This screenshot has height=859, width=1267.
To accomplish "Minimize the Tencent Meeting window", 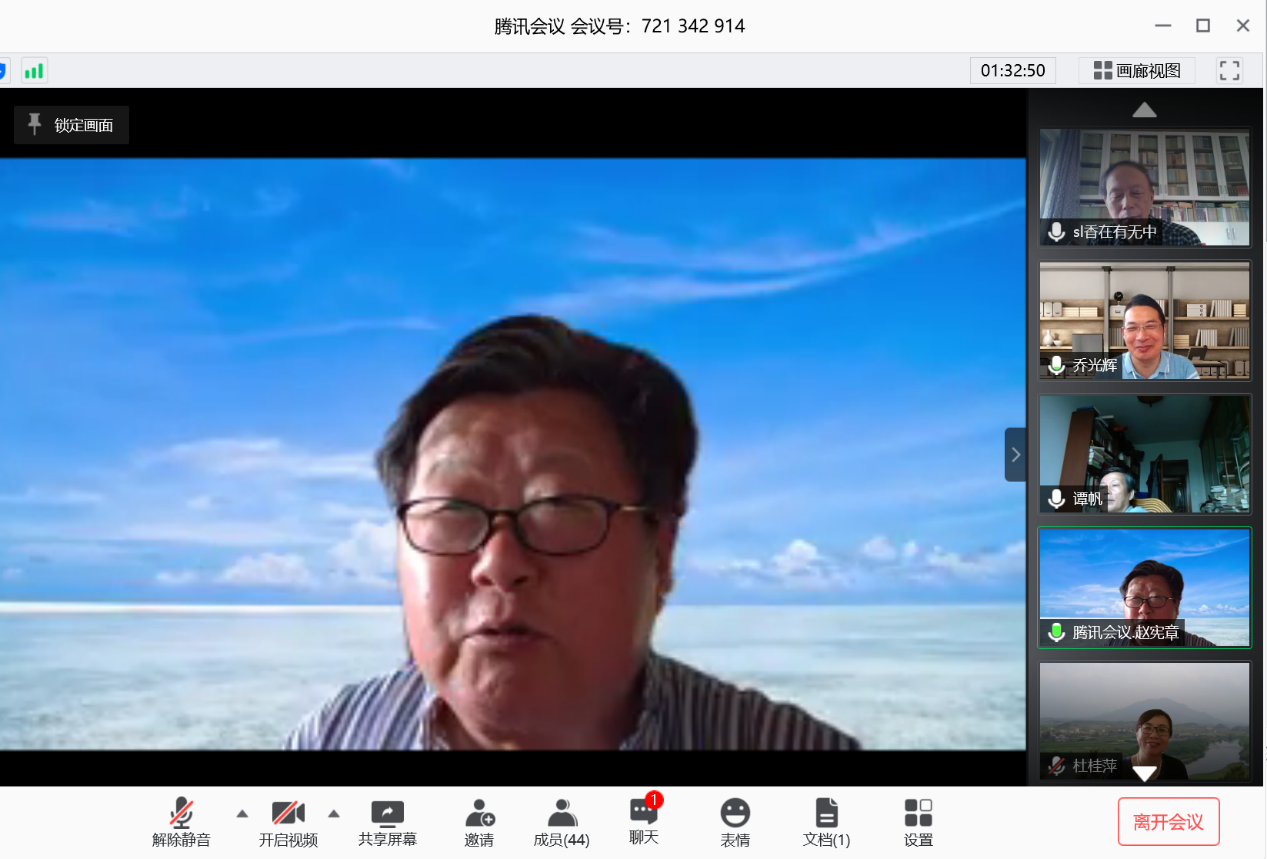I will pyautogui.click(x=1163, y=25).
